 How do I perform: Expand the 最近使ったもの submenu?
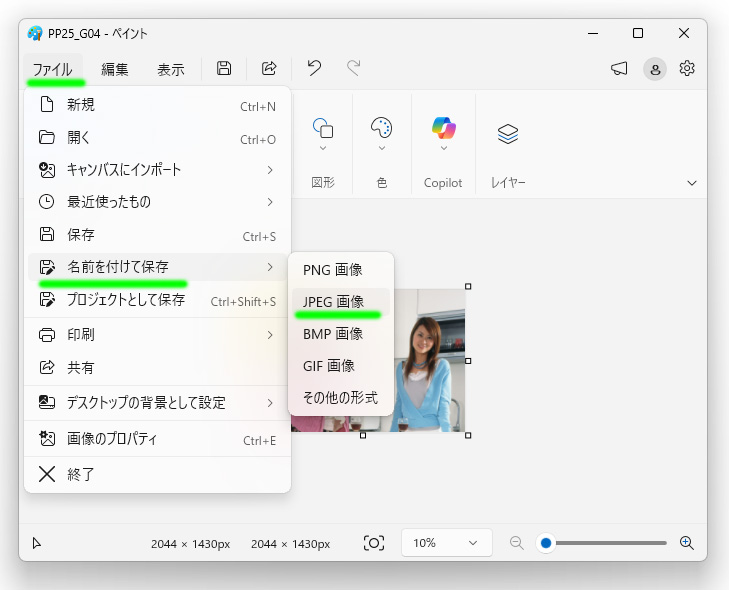157,202
